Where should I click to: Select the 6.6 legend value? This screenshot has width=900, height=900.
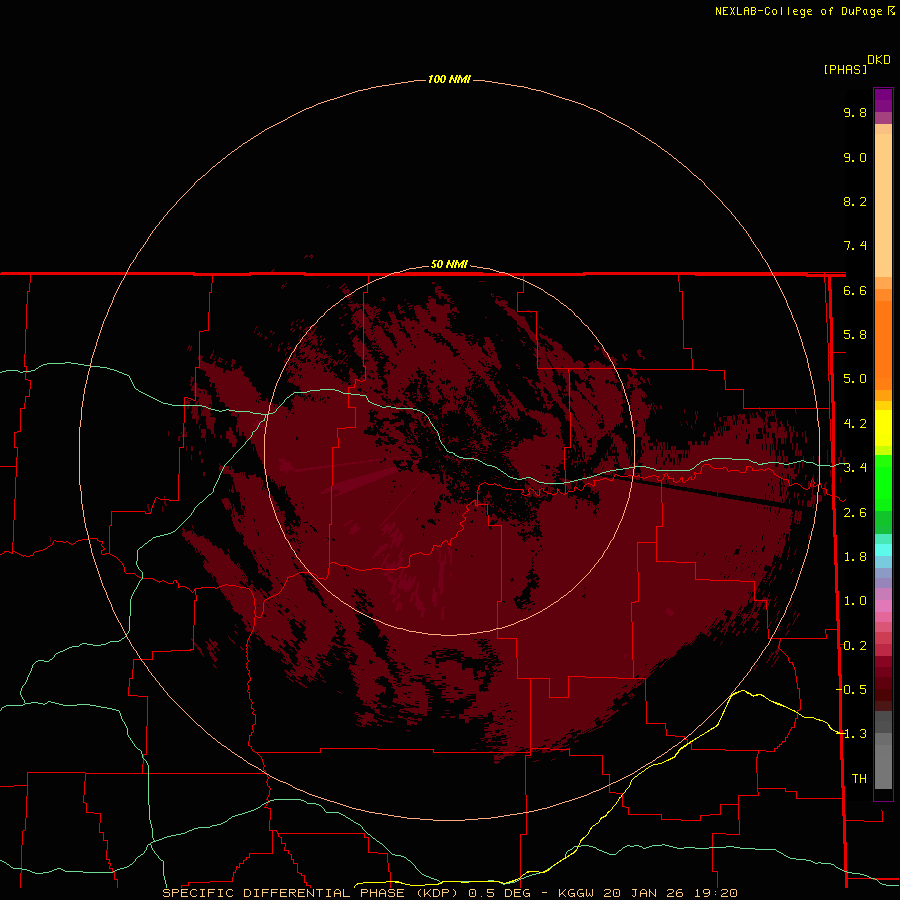pyautogui.click(x=855, y=290)
